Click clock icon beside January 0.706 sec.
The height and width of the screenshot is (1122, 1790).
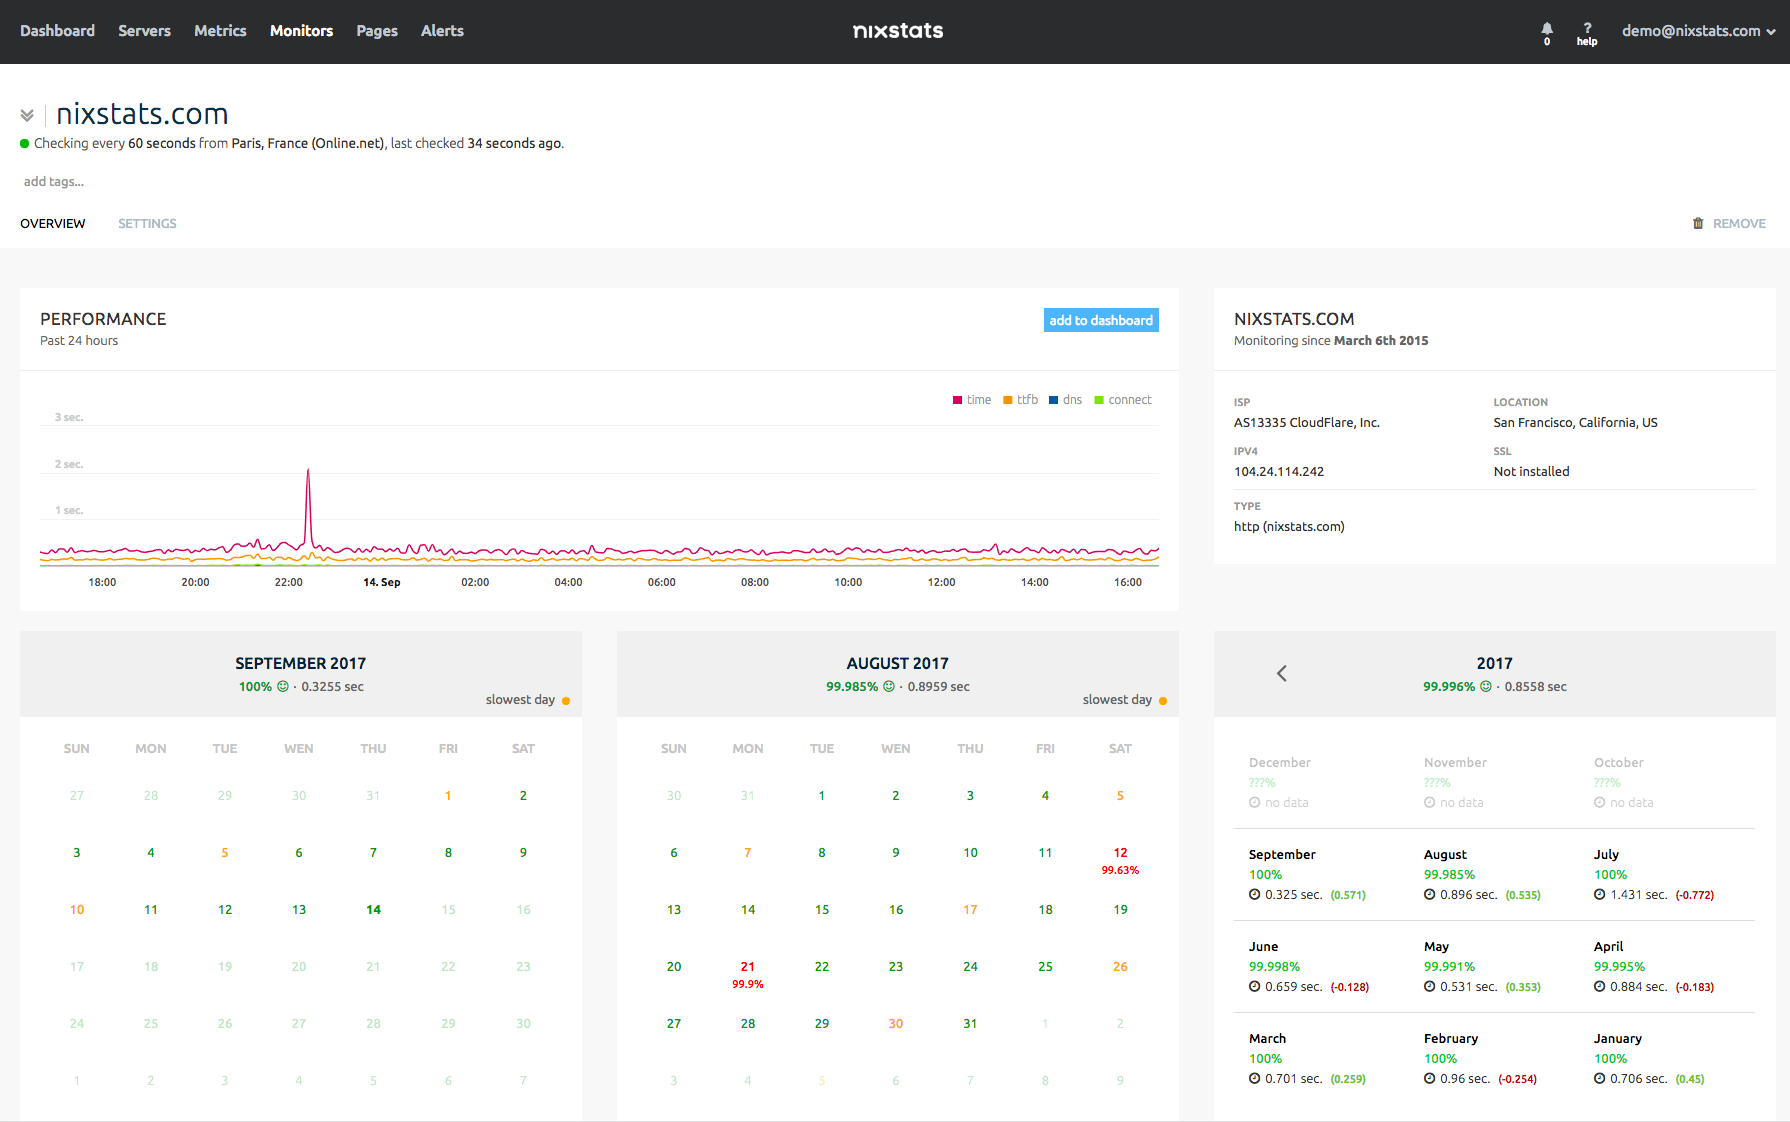click(1599, 1078)
